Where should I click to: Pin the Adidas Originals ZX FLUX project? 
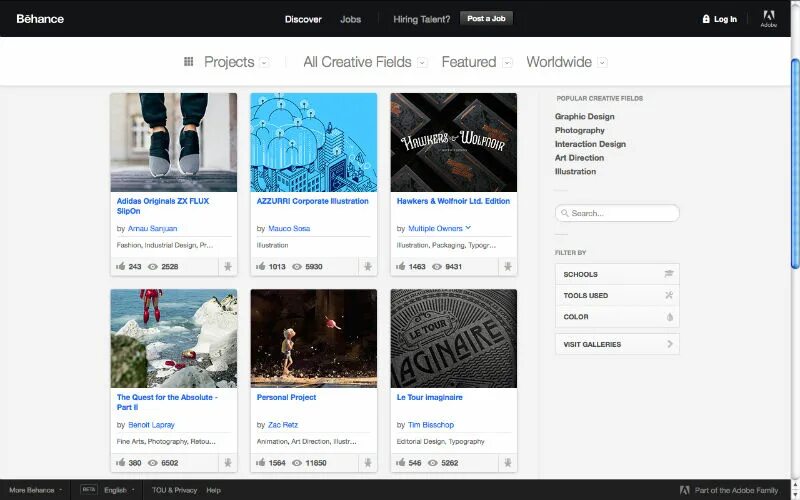[x=228, y=266]
